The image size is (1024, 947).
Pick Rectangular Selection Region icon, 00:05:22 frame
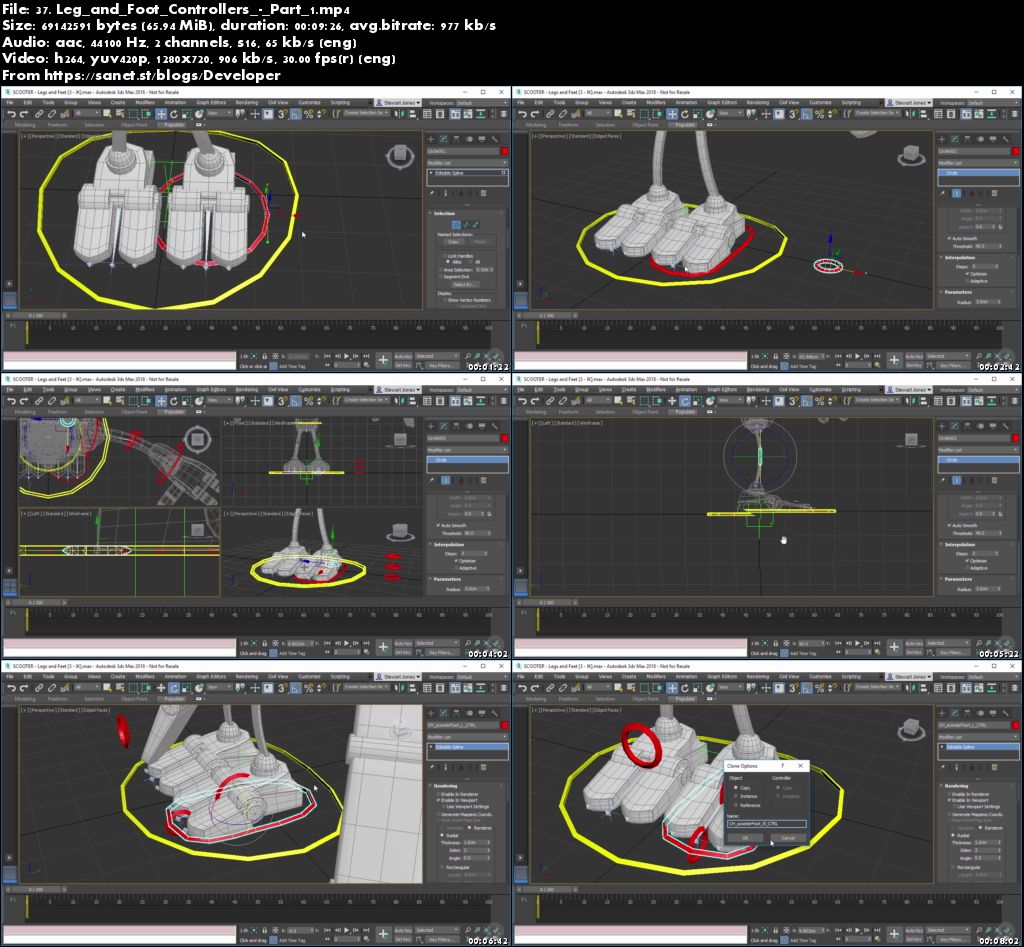pos(645,401)
